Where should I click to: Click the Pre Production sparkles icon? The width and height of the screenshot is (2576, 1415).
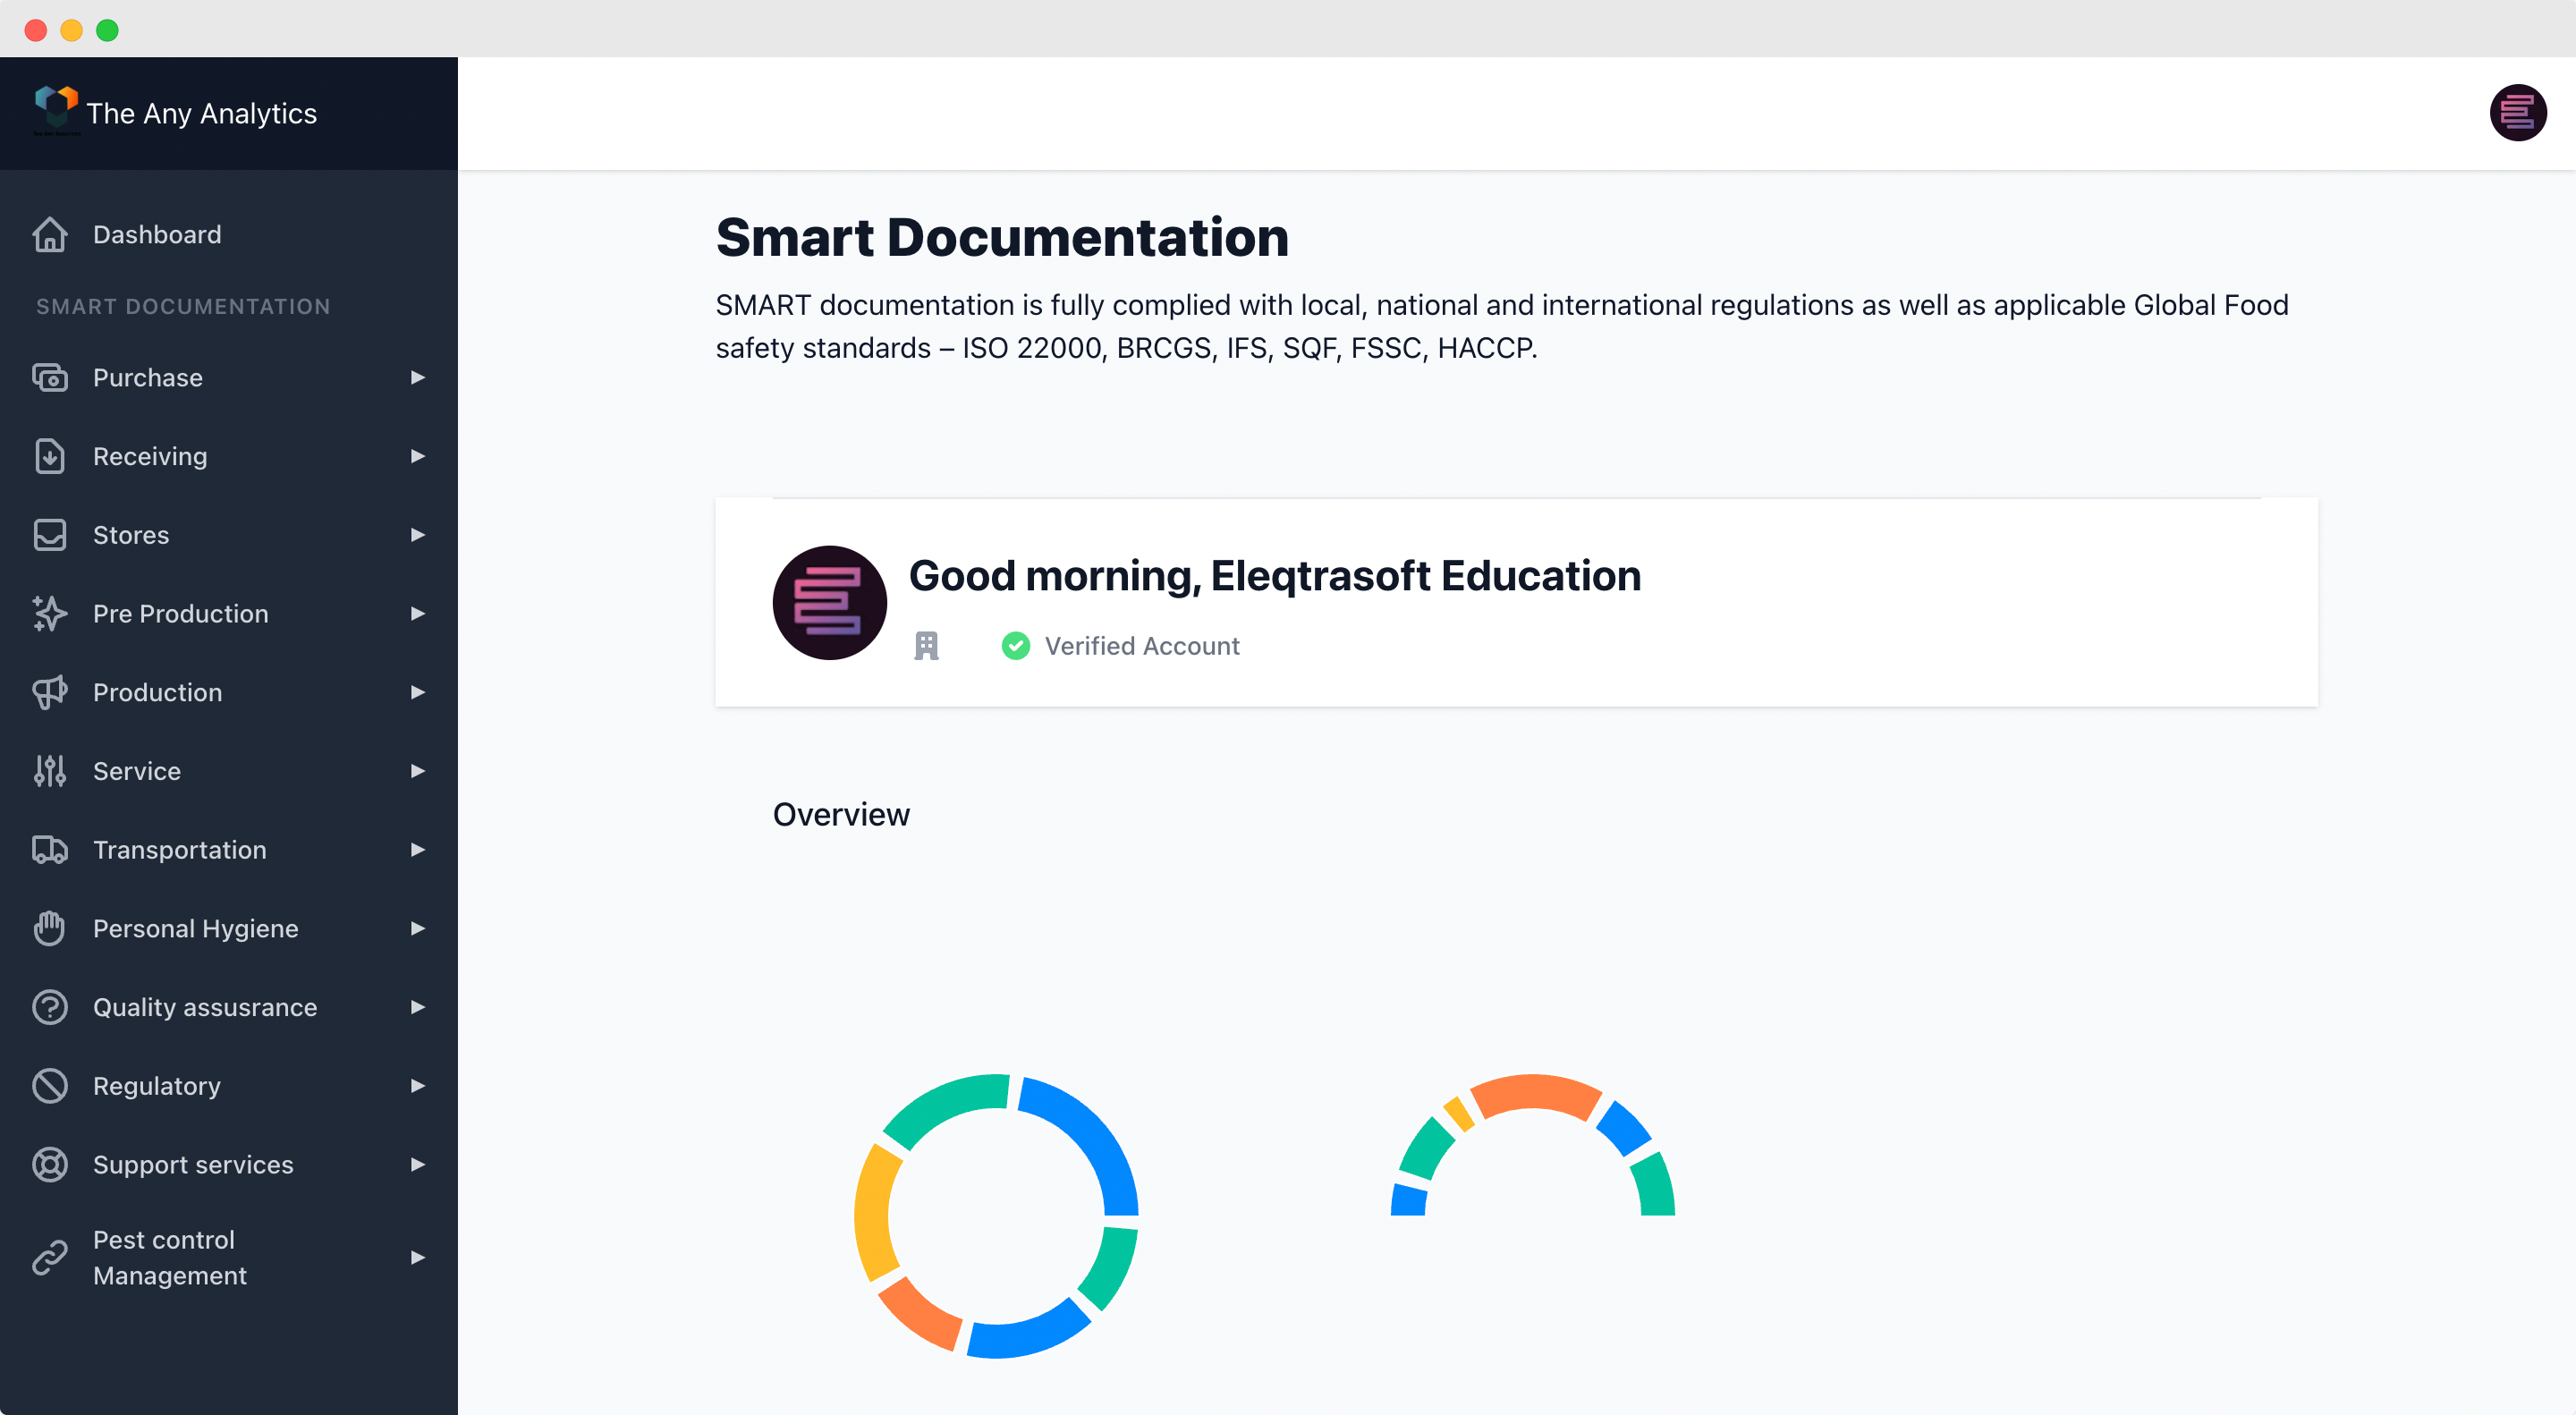(49, 613)
